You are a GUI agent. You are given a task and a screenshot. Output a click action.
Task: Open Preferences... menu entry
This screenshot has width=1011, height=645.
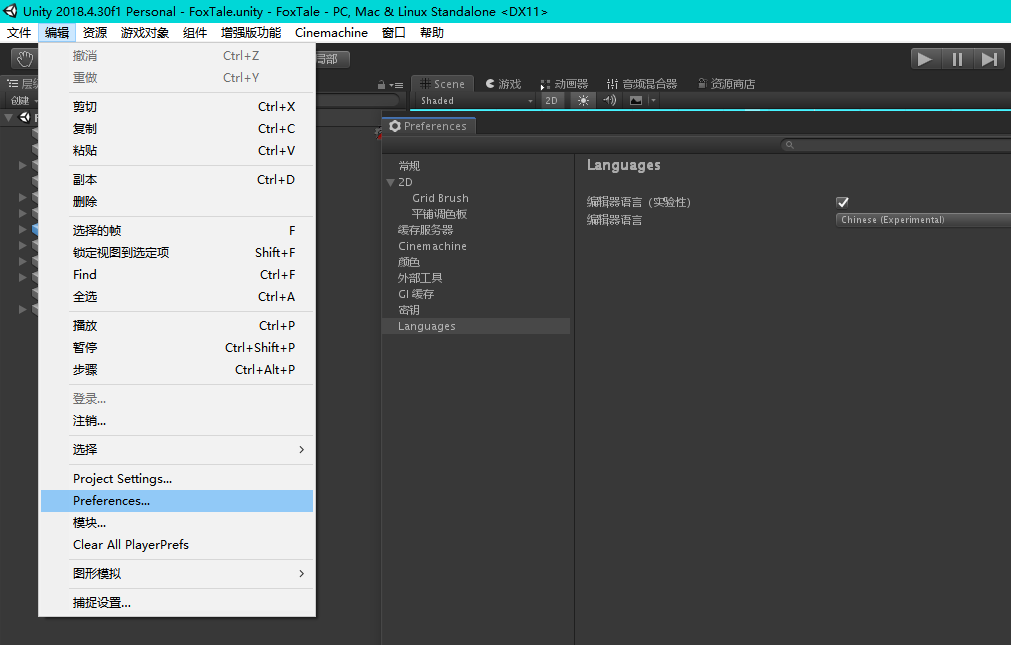[177, 501]
